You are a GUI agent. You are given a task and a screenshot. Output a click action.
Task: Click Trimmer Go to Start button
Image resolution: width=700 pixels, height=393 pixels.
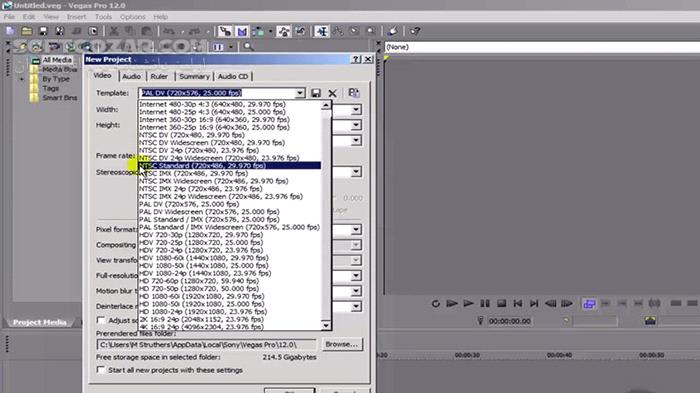[x=517, y=304]
